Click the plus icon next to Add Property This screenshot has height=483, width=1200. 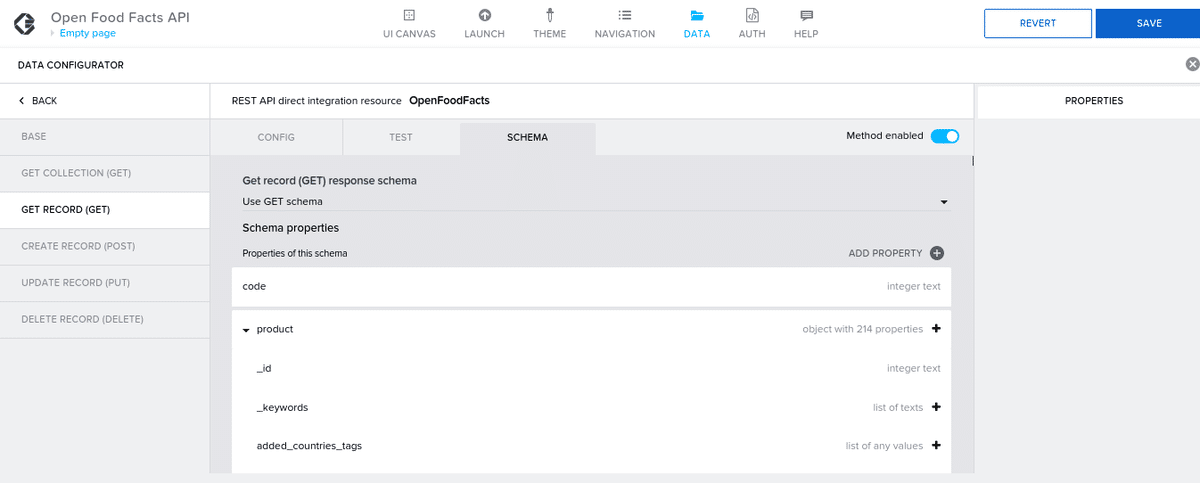[937, 253]
